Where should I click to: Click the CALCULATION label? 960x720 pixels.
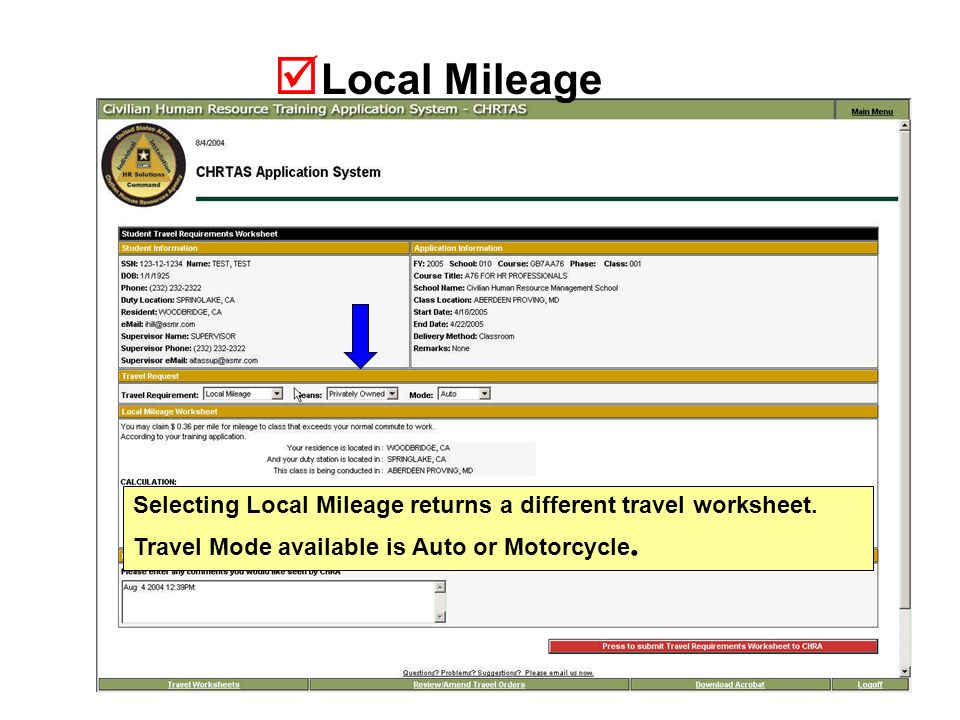pyautogui.click(x=149, y=482)
